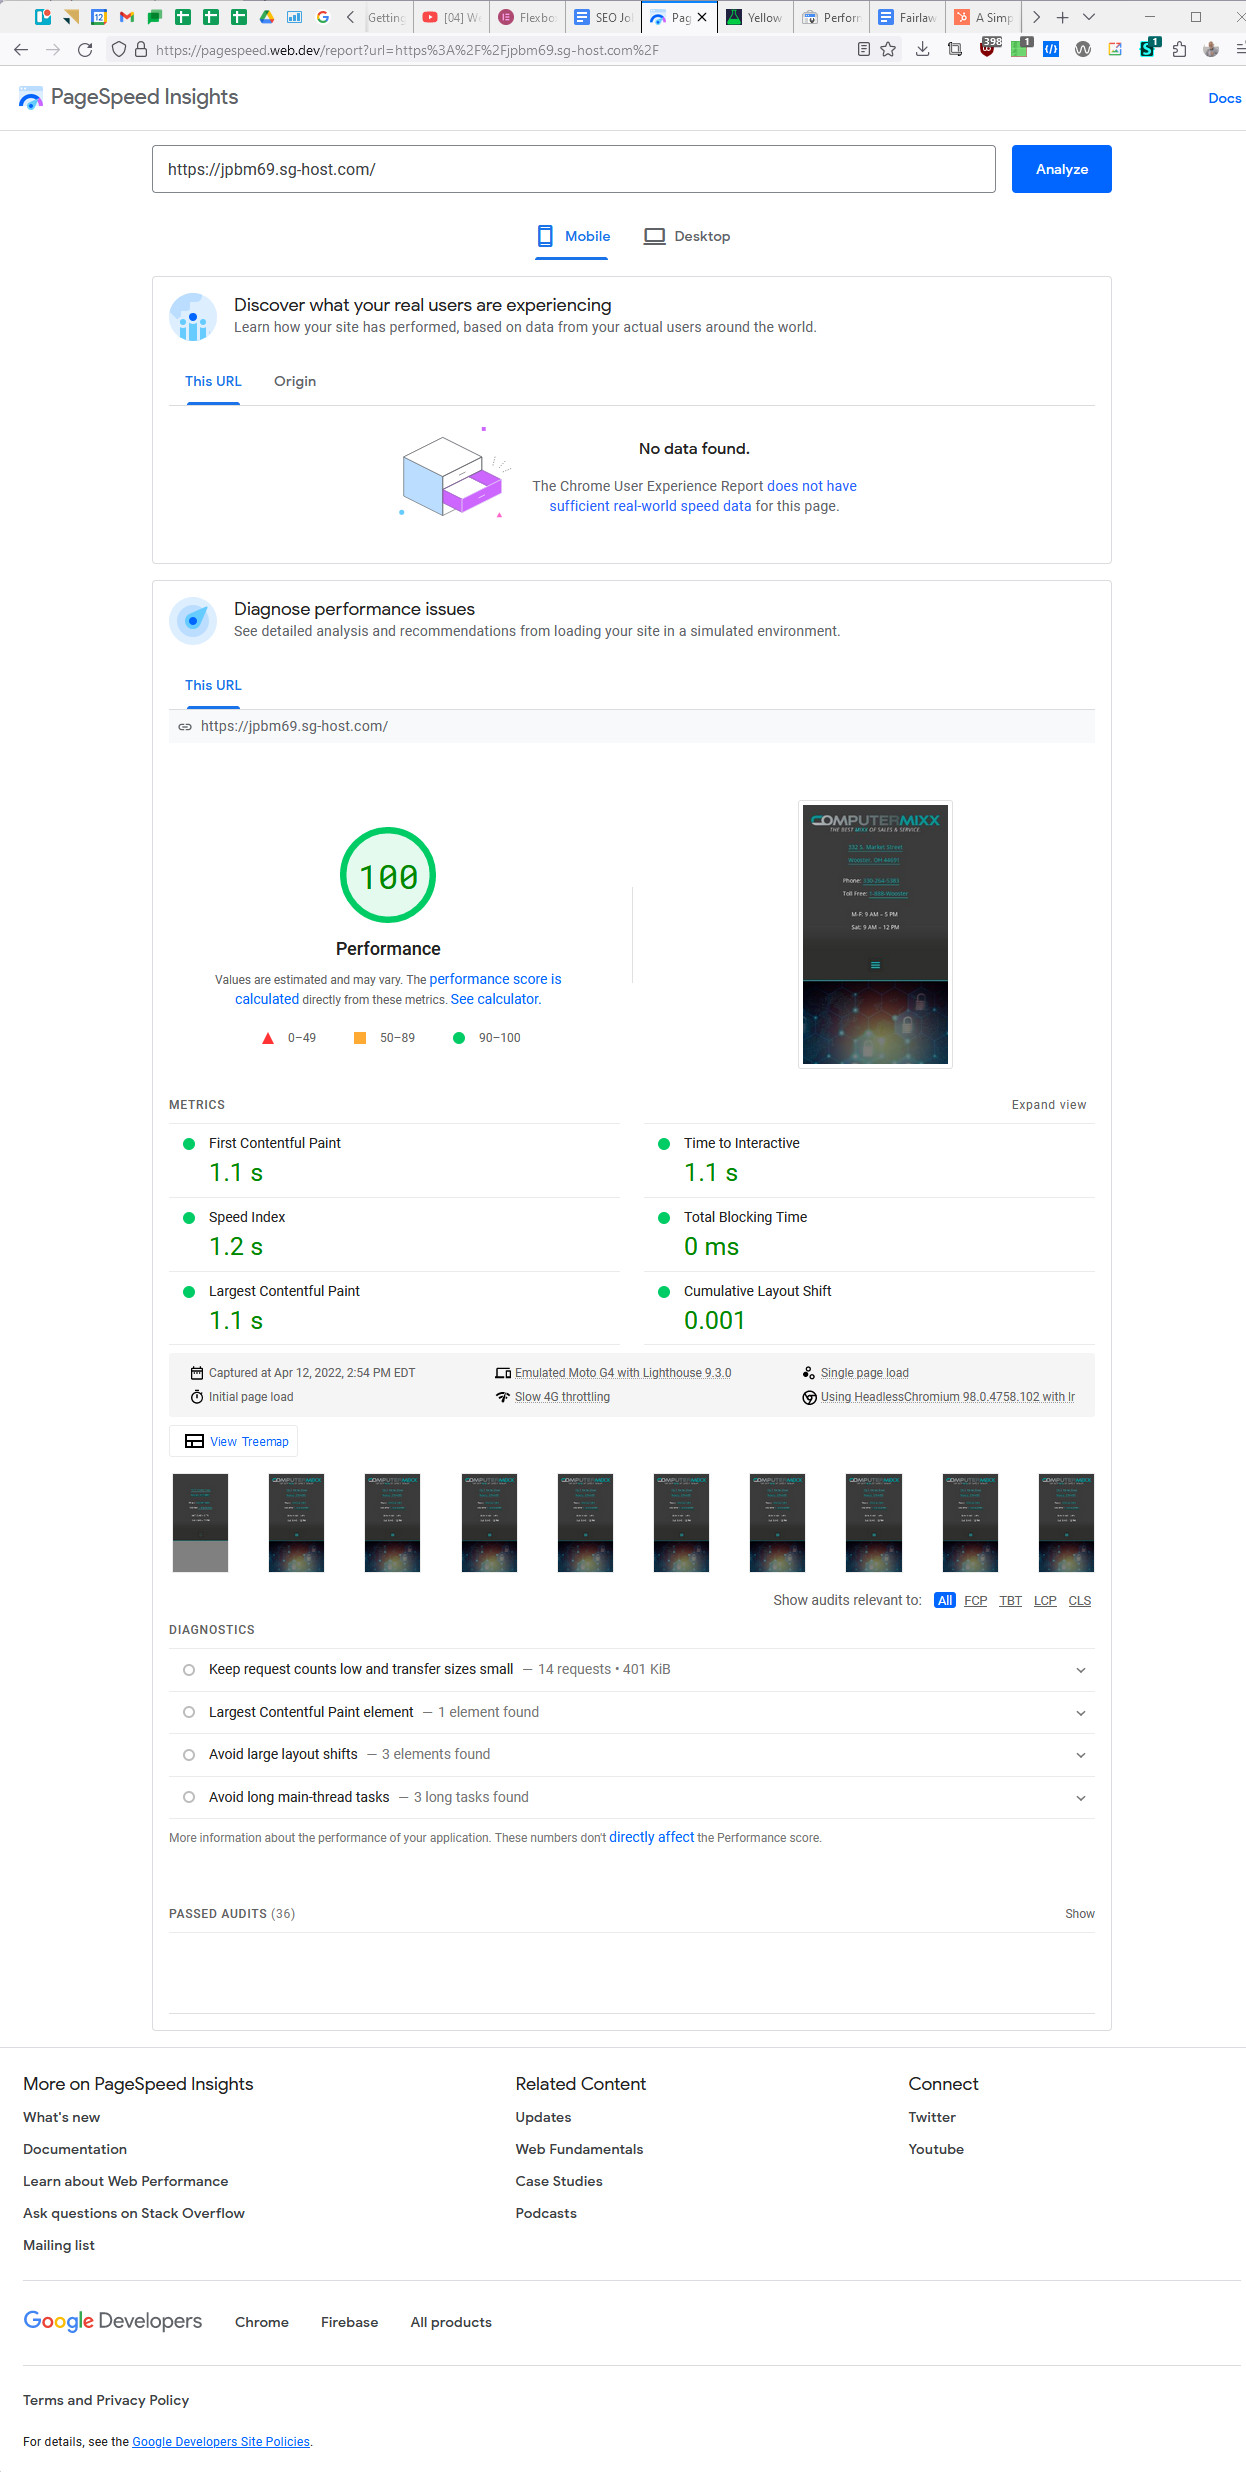This screenshot has width=1246, height=2472.
Task: Switch to the Yellow browser tab
Action: [755, 17]
